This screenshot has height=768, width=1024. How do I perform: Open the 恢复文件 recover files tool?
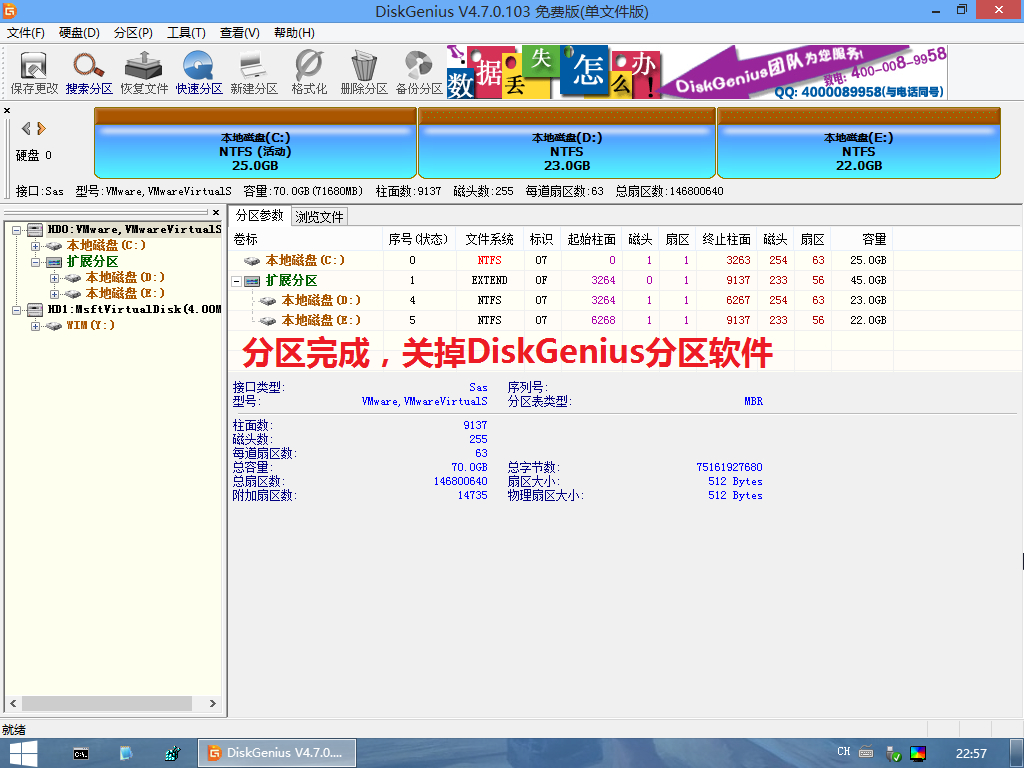tap(144, 72)
